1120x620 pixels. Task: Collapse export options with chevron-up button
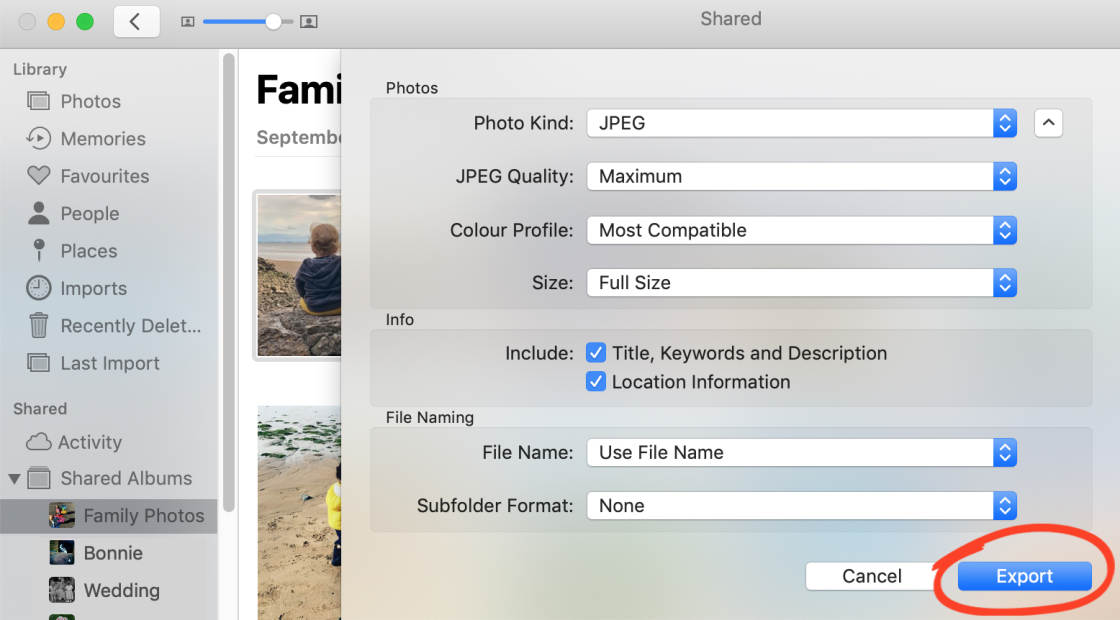tap(1048, 123)
